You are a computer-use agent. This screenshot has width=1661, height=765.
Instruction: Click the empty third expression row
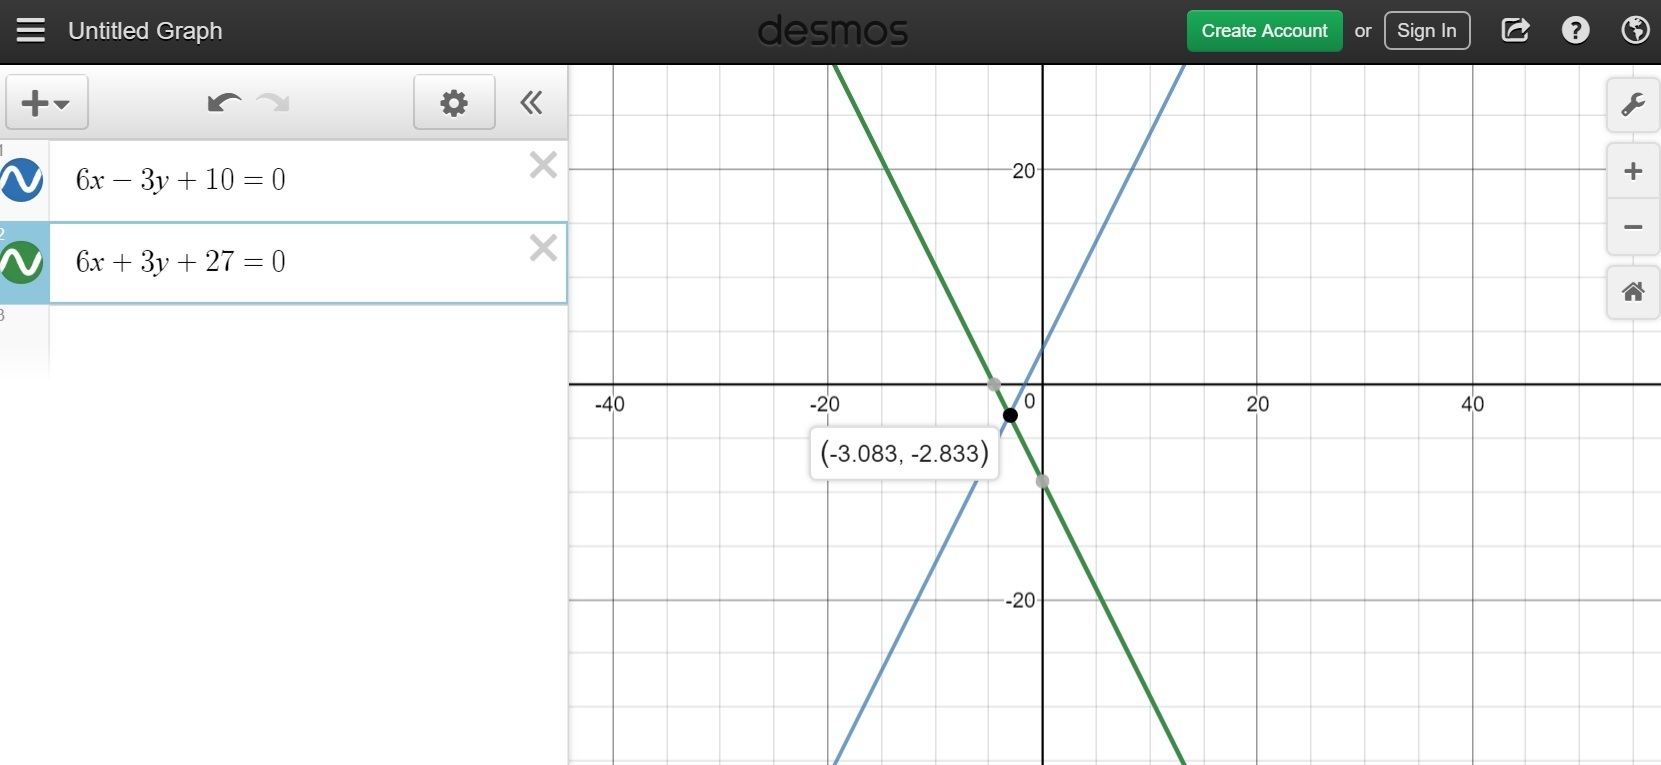308,340
